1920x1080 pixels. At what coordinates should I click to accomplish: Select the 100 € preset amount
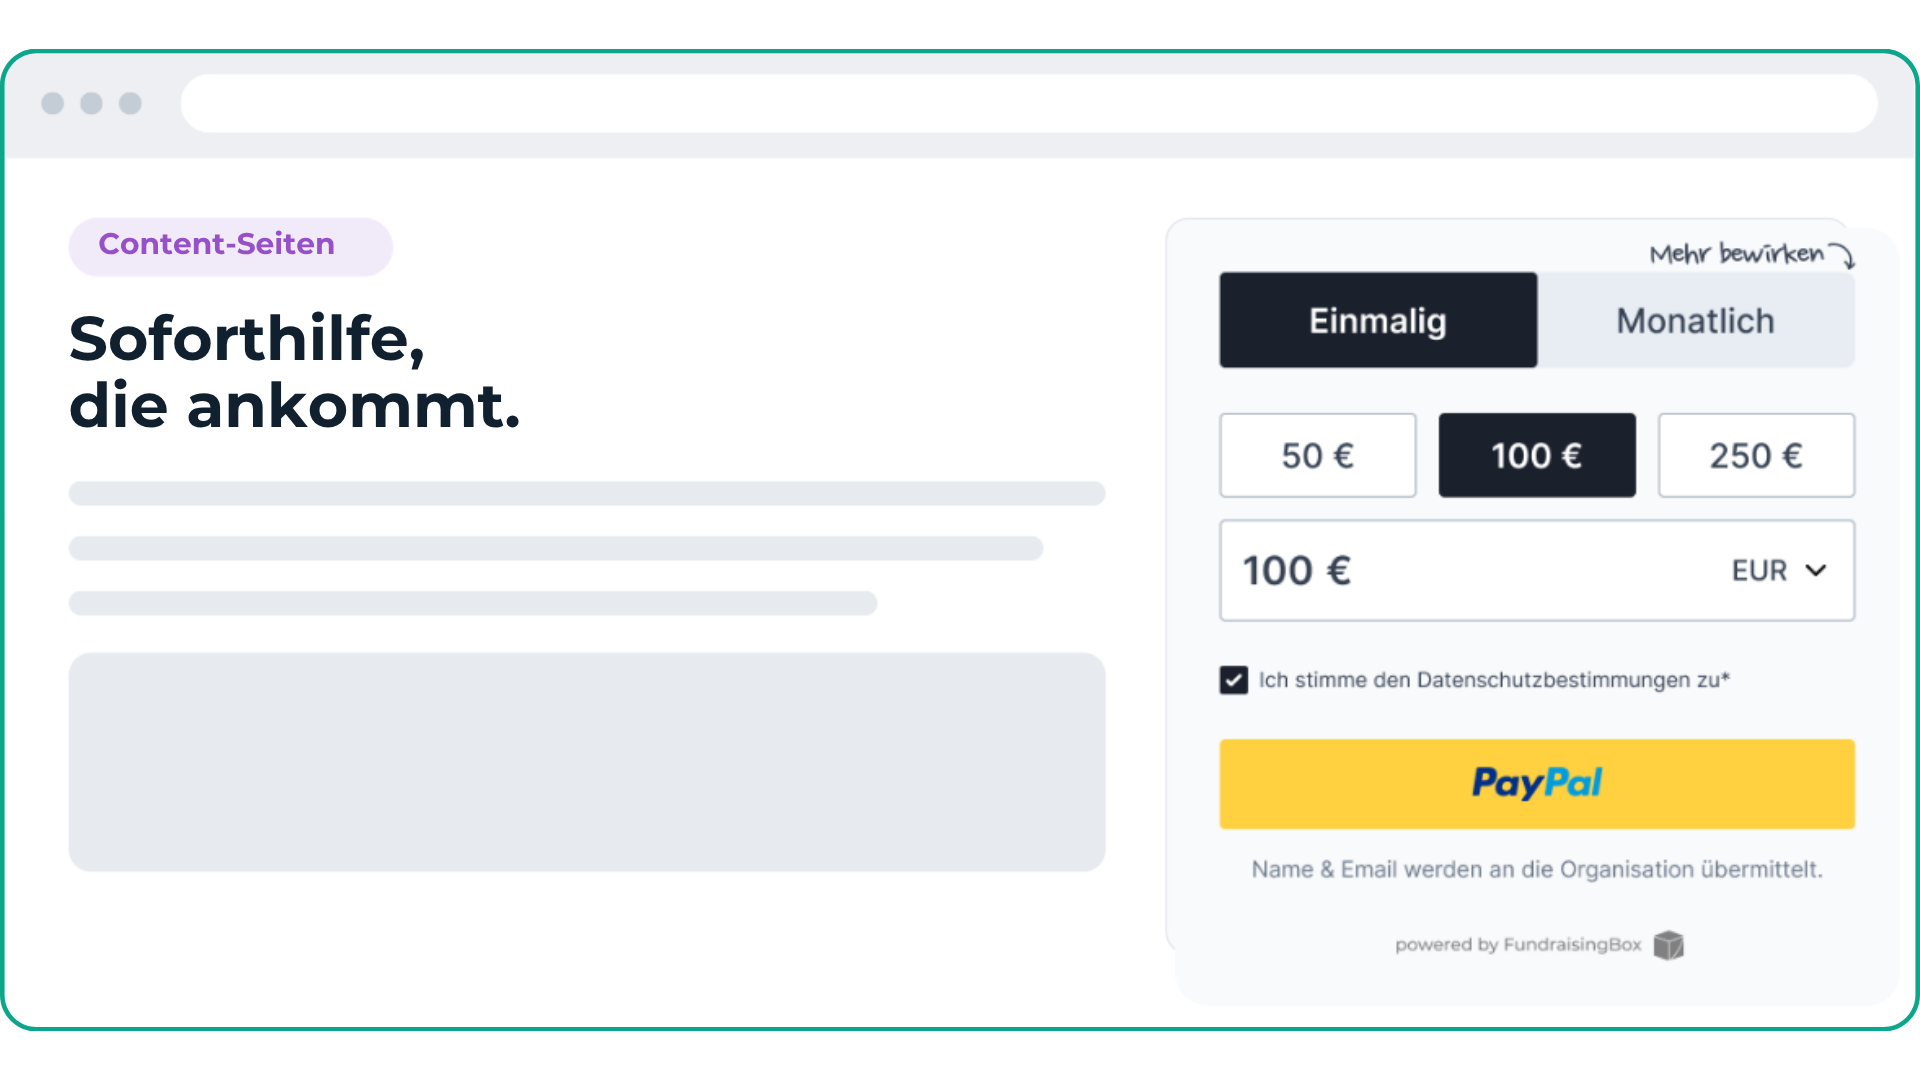point(1537,455)
